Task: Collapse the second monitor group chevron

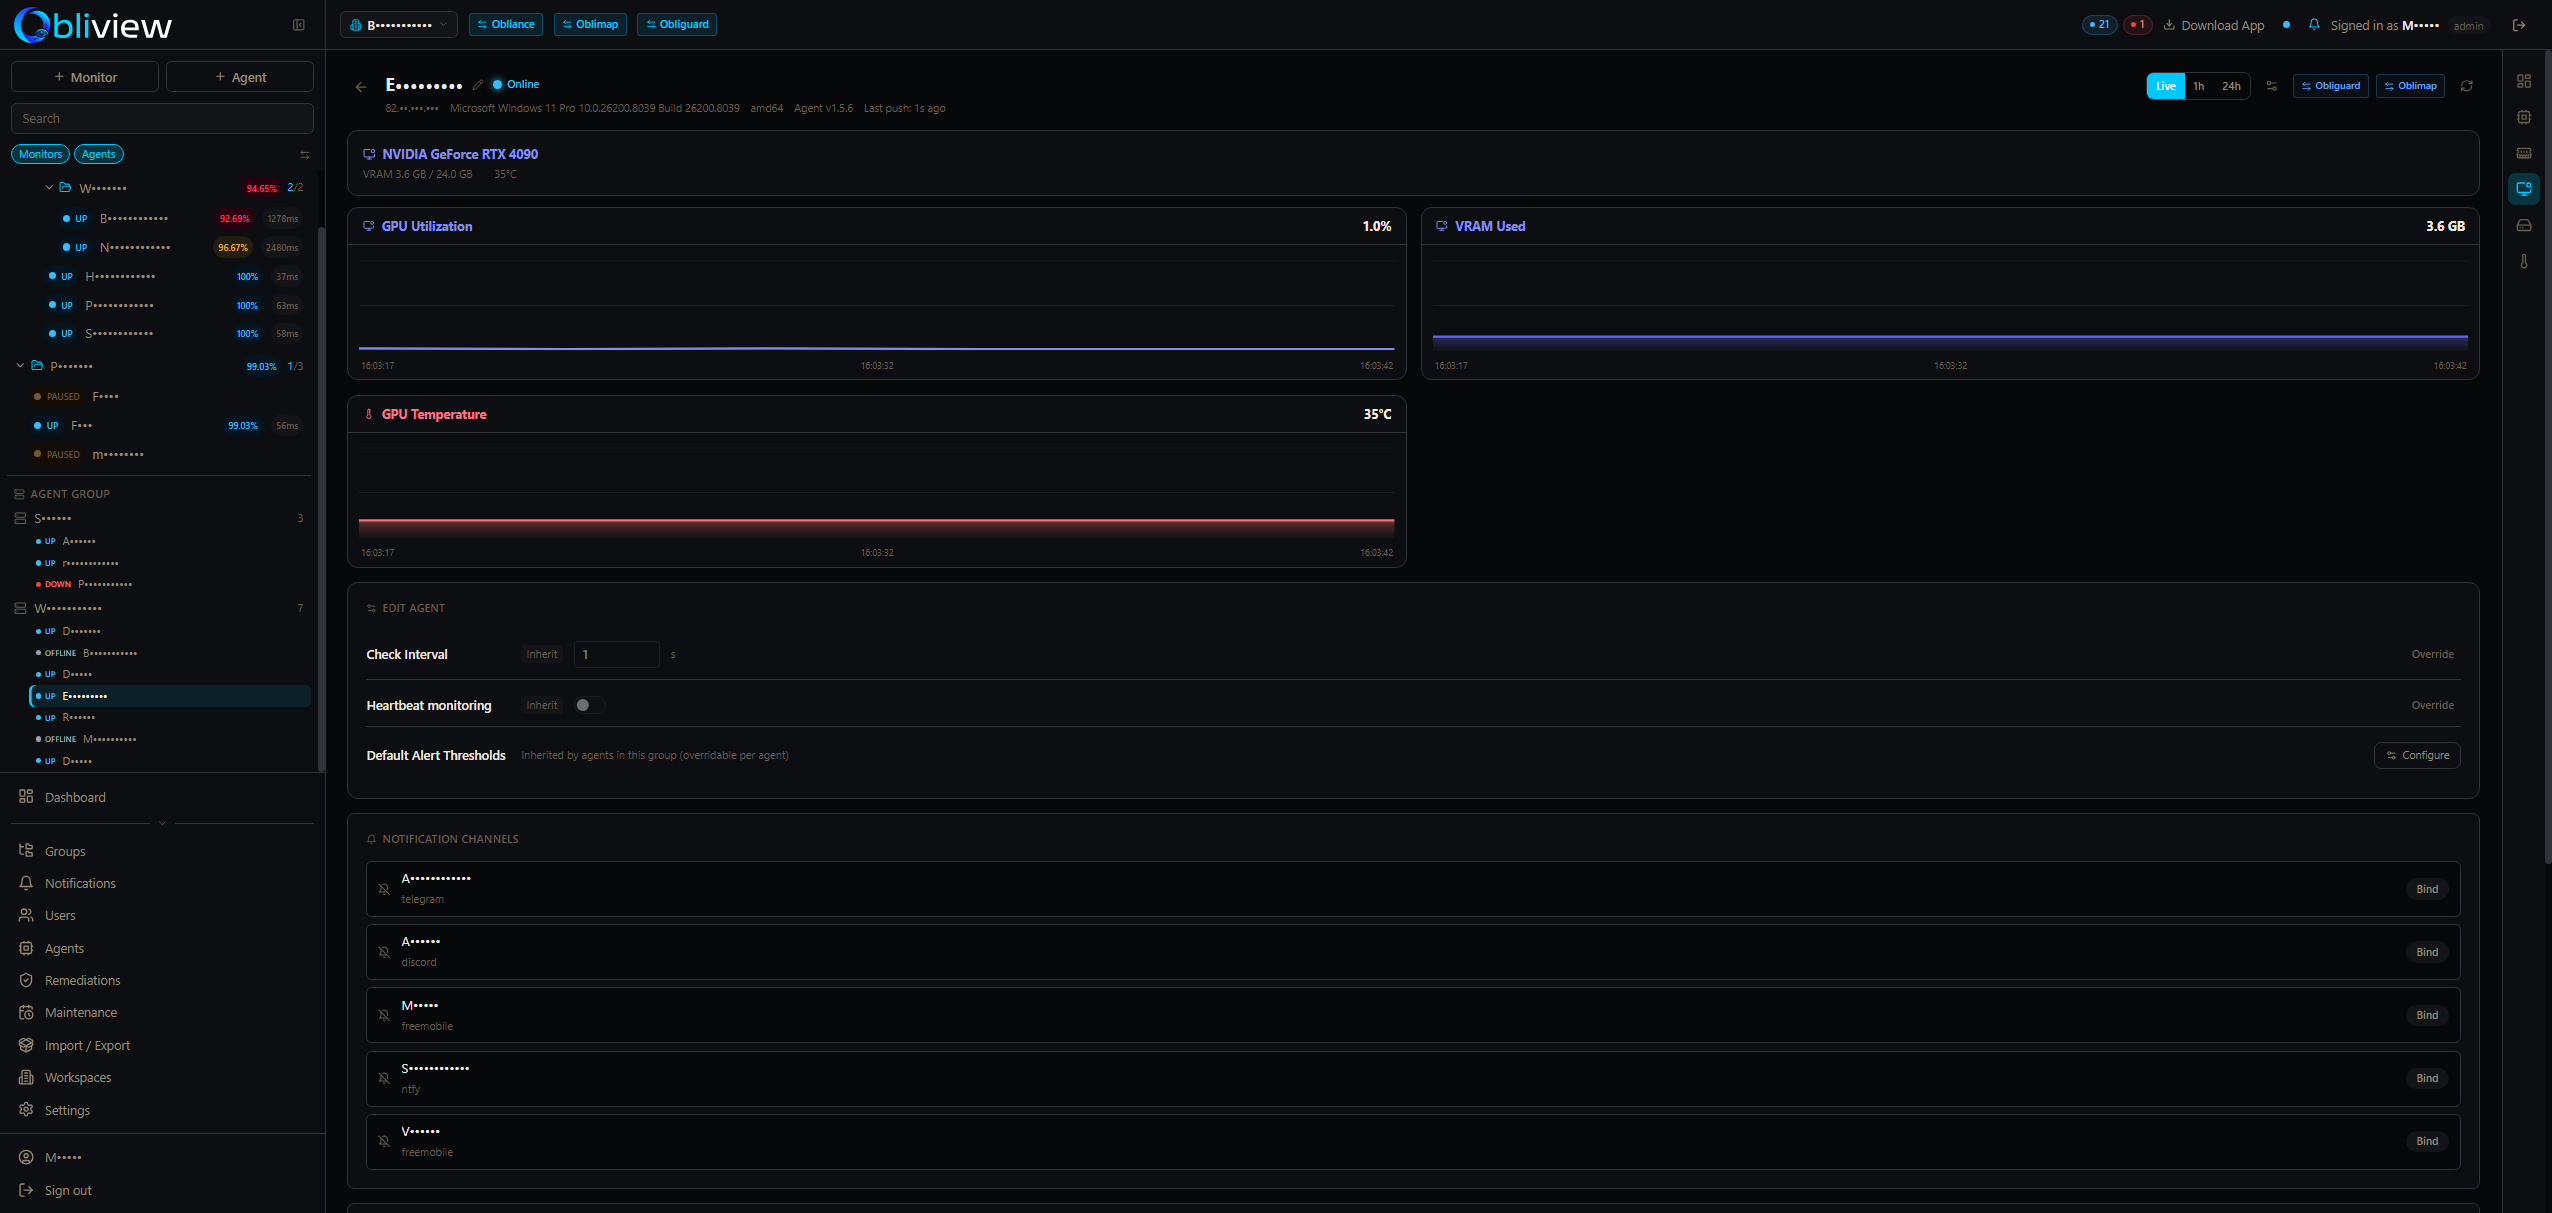Action: tap(20, 365)
